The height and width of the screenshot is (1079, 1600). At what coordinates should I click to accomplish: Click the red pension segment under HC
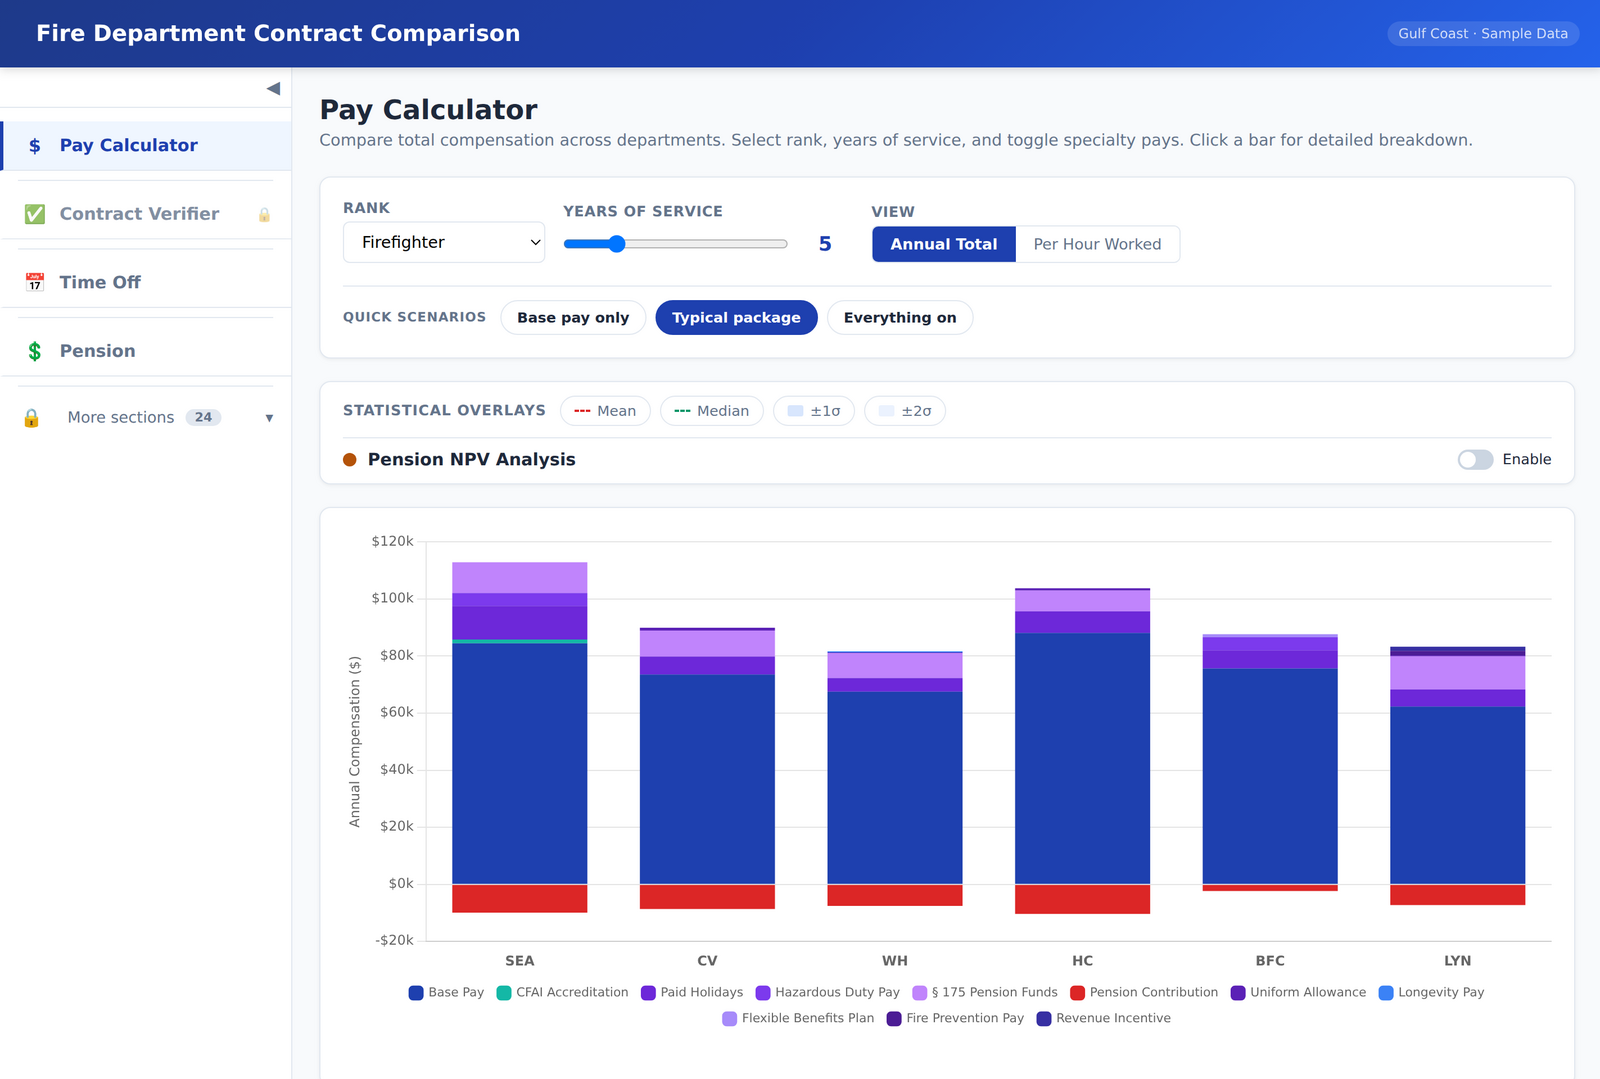pyautogui.click(x=1082, y=899)
